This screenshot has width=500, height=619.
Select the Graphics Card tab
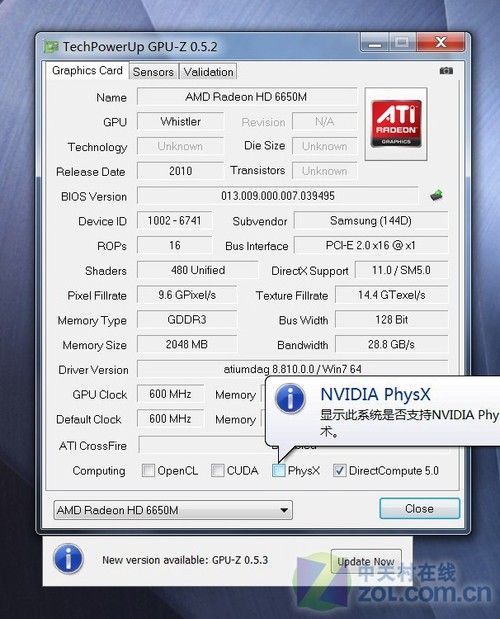(87, 71)
